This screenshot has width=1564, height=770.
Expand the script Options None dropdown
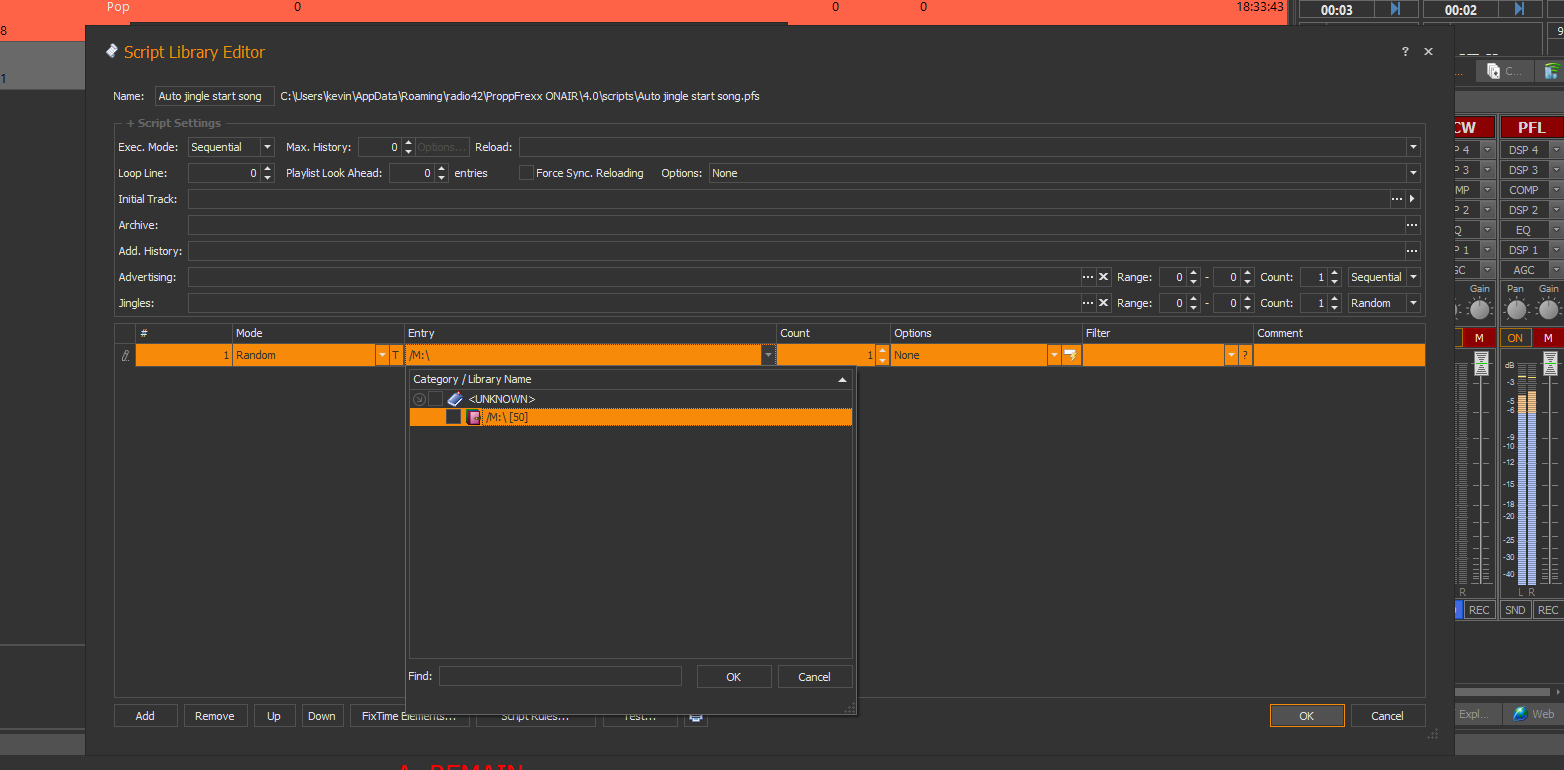tap(1413, 173)
